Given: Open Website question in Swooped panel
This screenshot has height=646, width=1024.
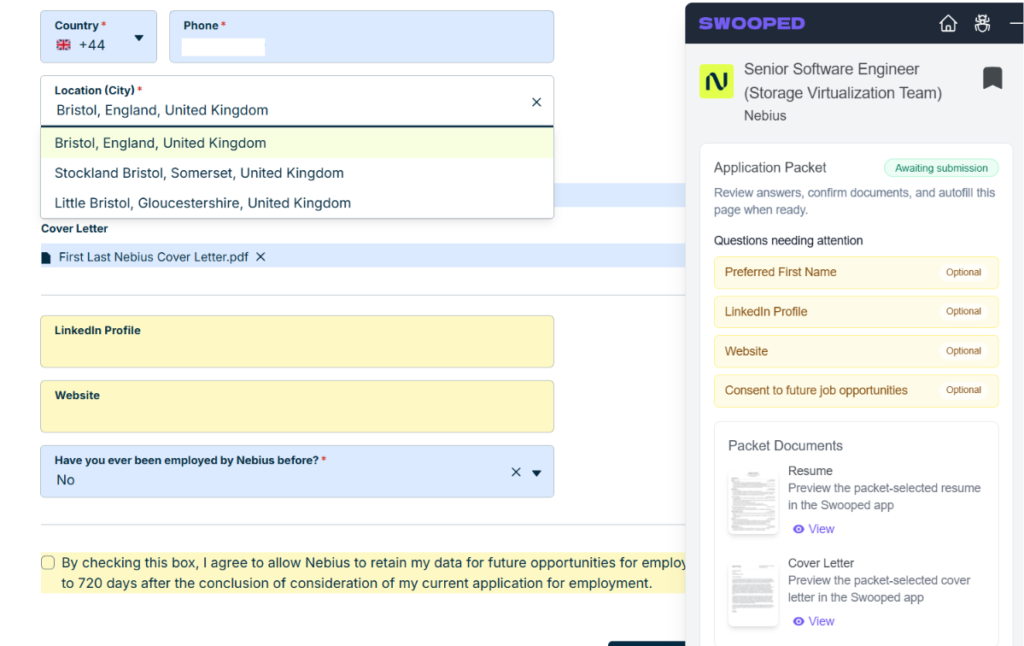Looking at the screenshot, I should coord(856,351).
